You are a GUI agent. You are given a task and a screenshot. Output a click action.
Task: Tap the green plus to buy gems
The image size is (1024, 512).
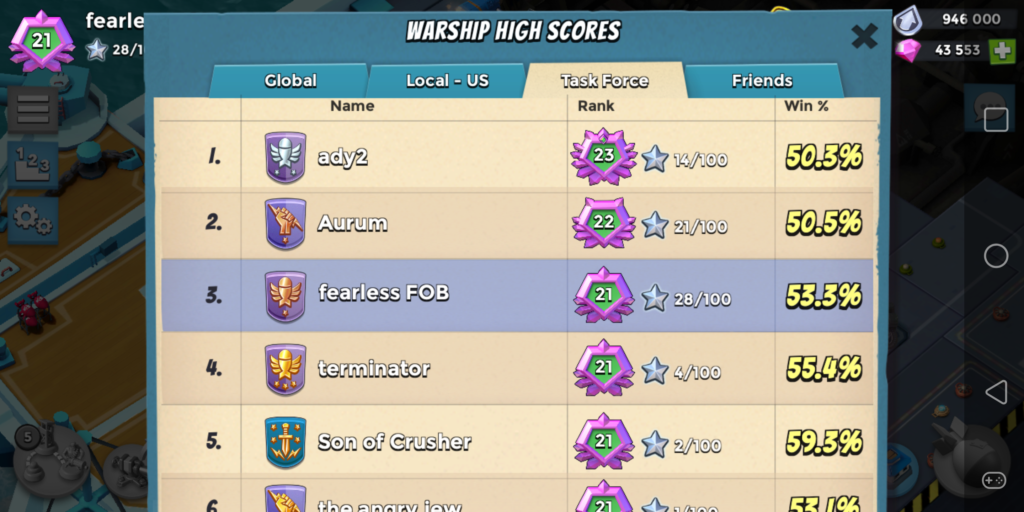(1002, 51)
